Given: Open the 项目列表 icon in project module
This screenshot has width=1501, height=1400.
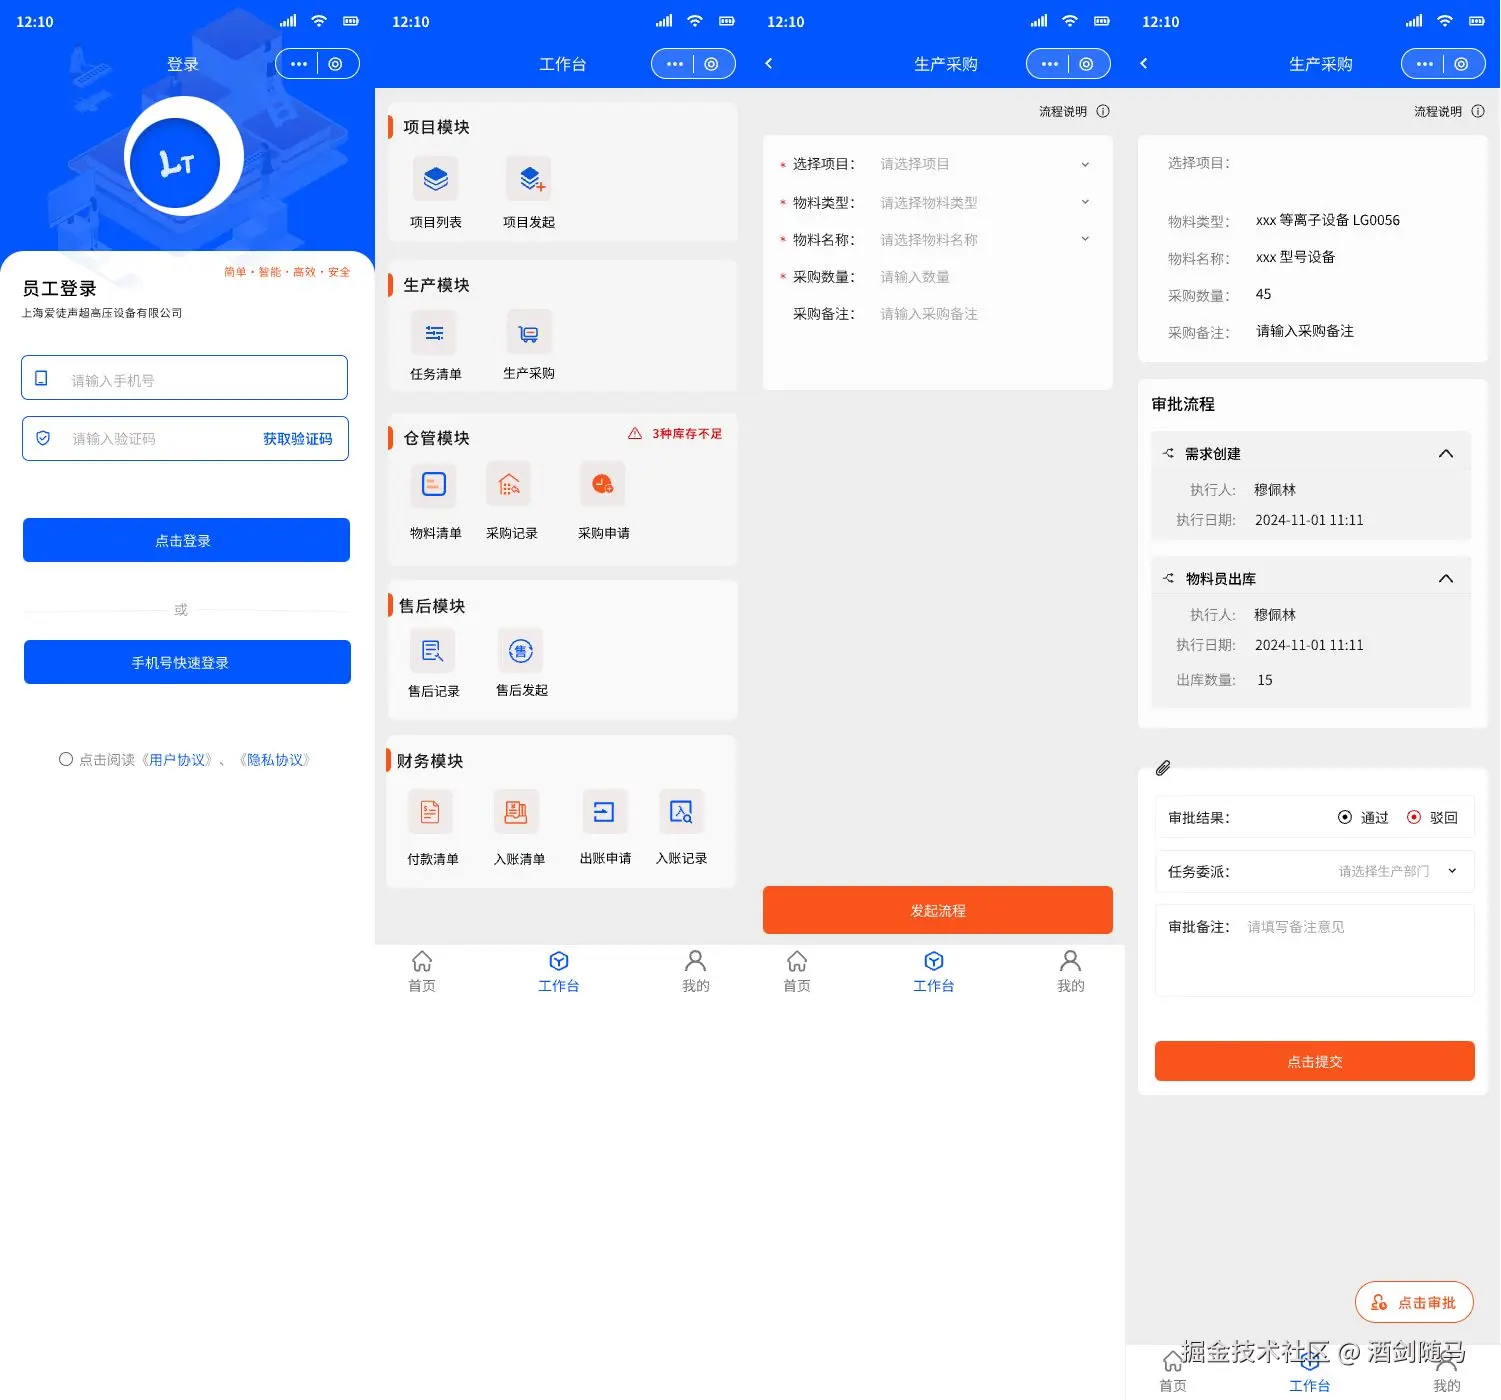Looking at the screenshot, I should coord(435,180).
